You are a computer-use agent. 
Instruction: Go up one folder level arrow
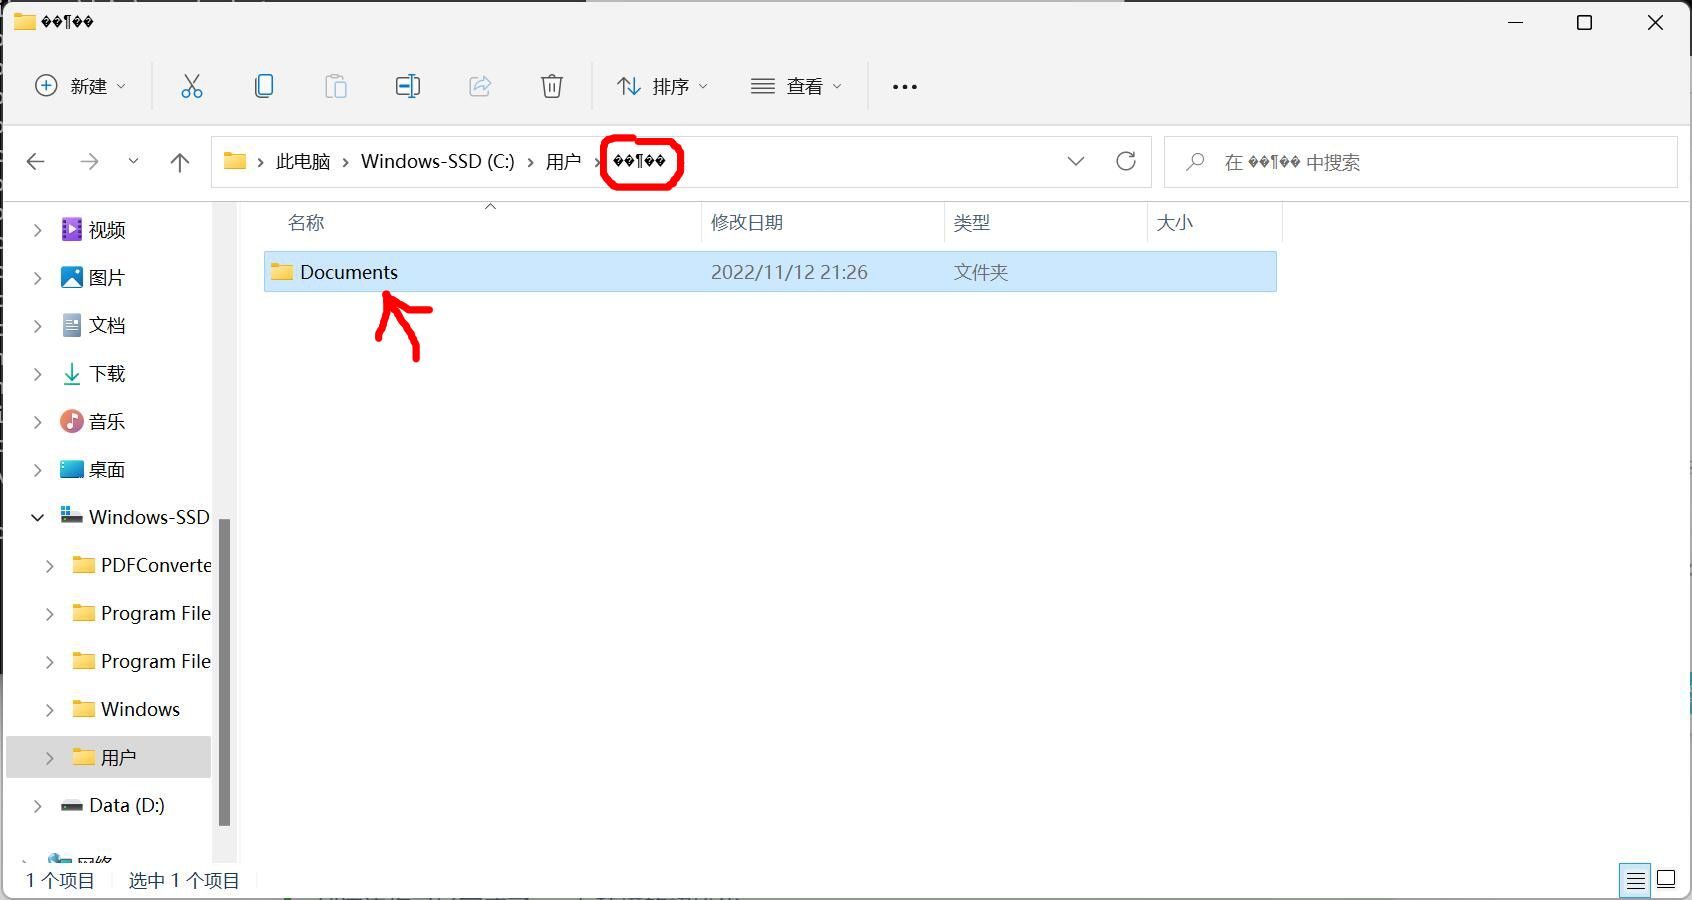(x=180, y=162)
